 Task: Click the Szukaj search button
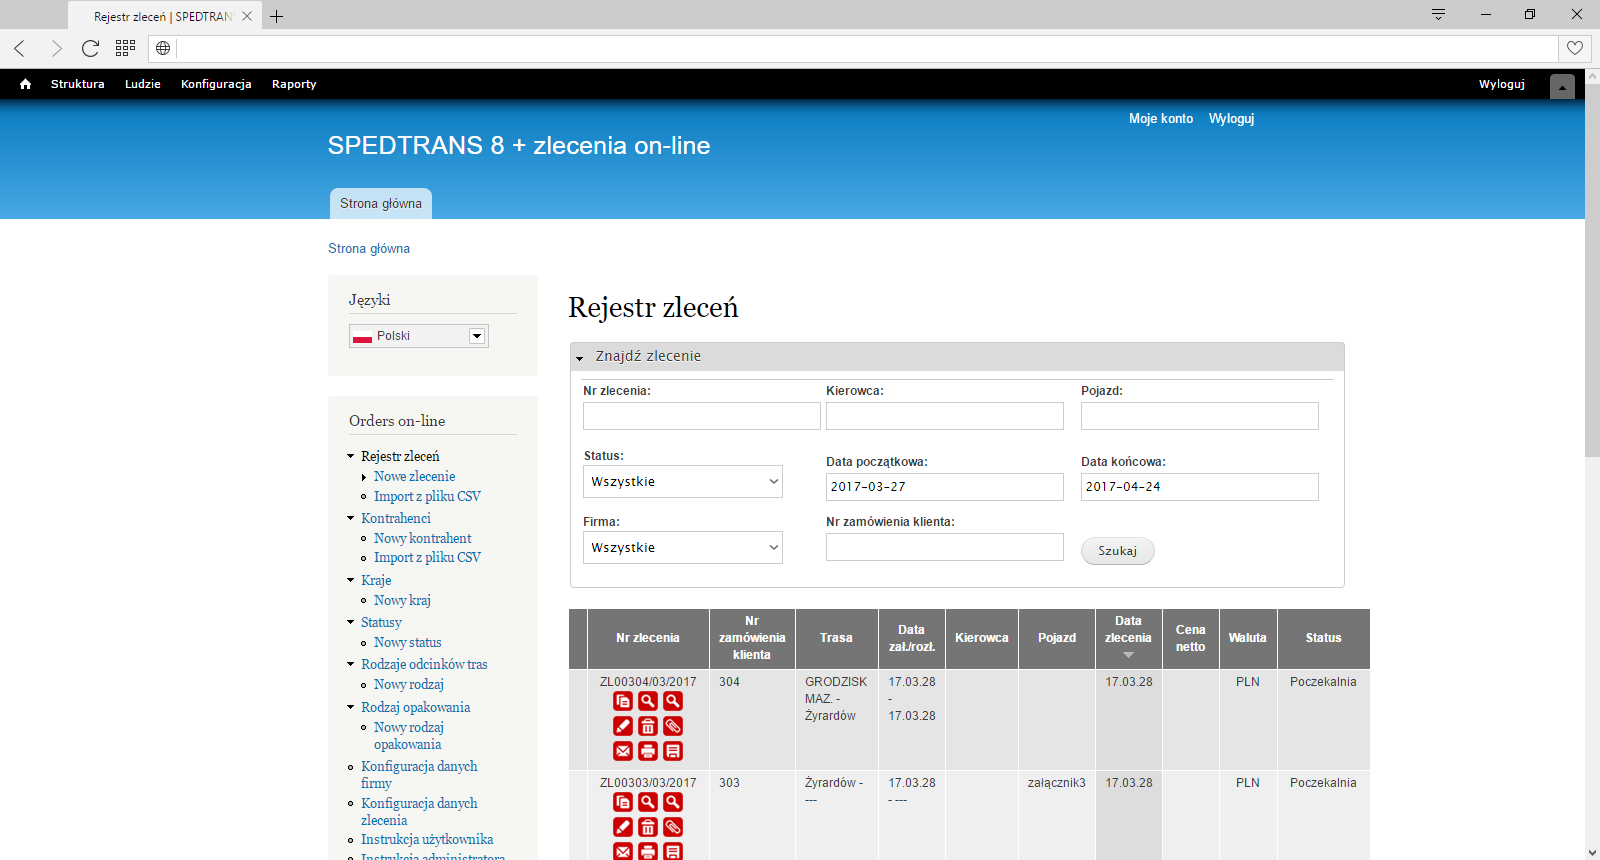tap(1118, 551)
